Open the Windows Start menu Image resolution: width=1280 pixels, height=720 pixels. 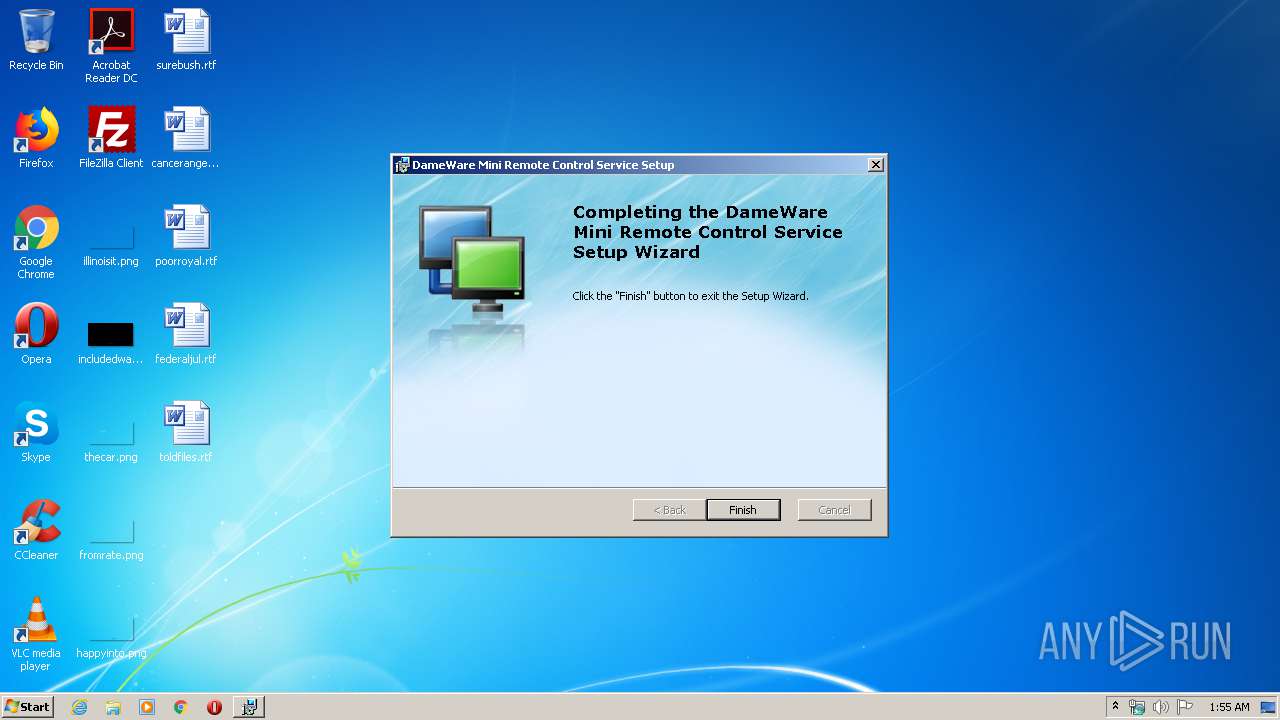tap(28, 706)
